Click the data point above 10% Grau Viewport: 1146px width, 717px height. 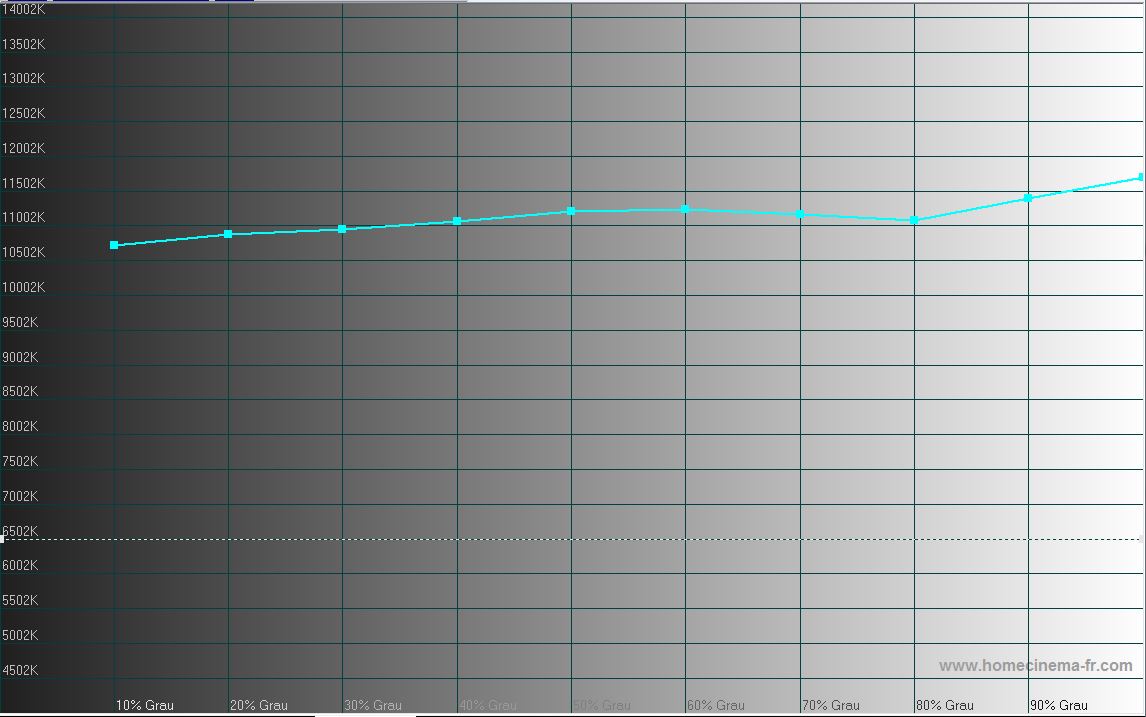[114, 245]
